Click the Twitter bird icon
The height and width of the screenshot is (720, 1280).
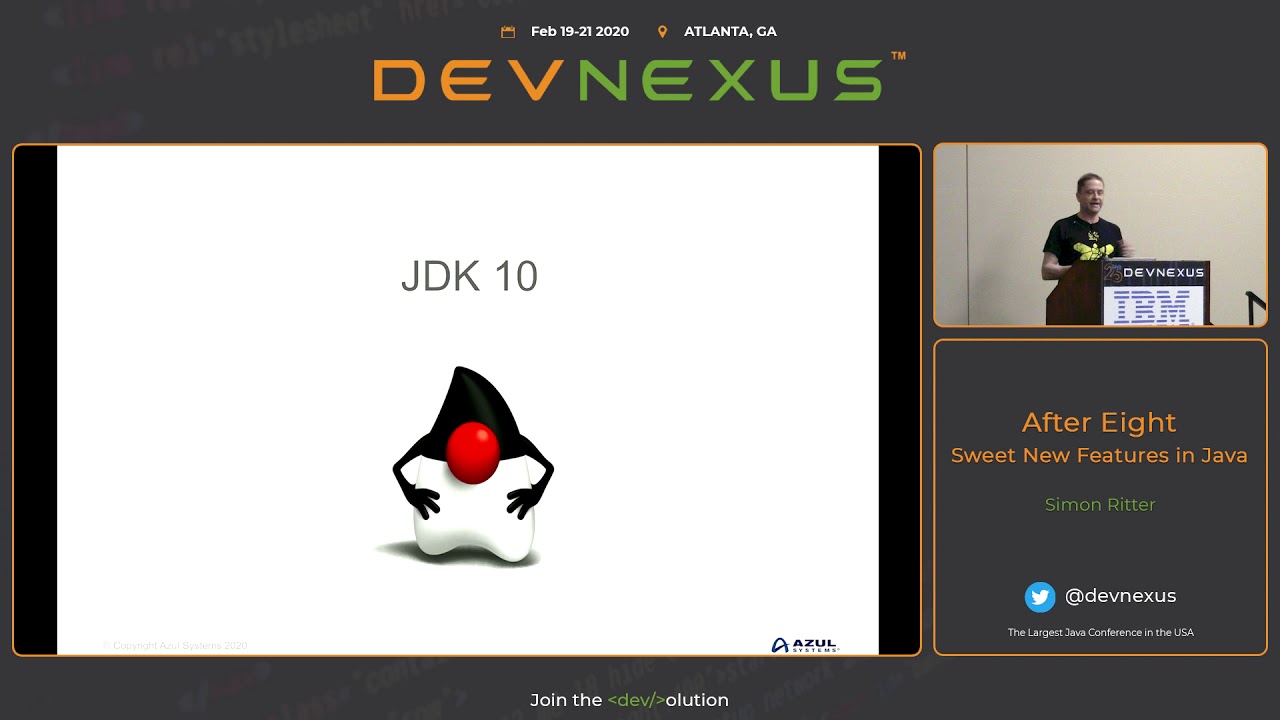tap(1040, 597)
